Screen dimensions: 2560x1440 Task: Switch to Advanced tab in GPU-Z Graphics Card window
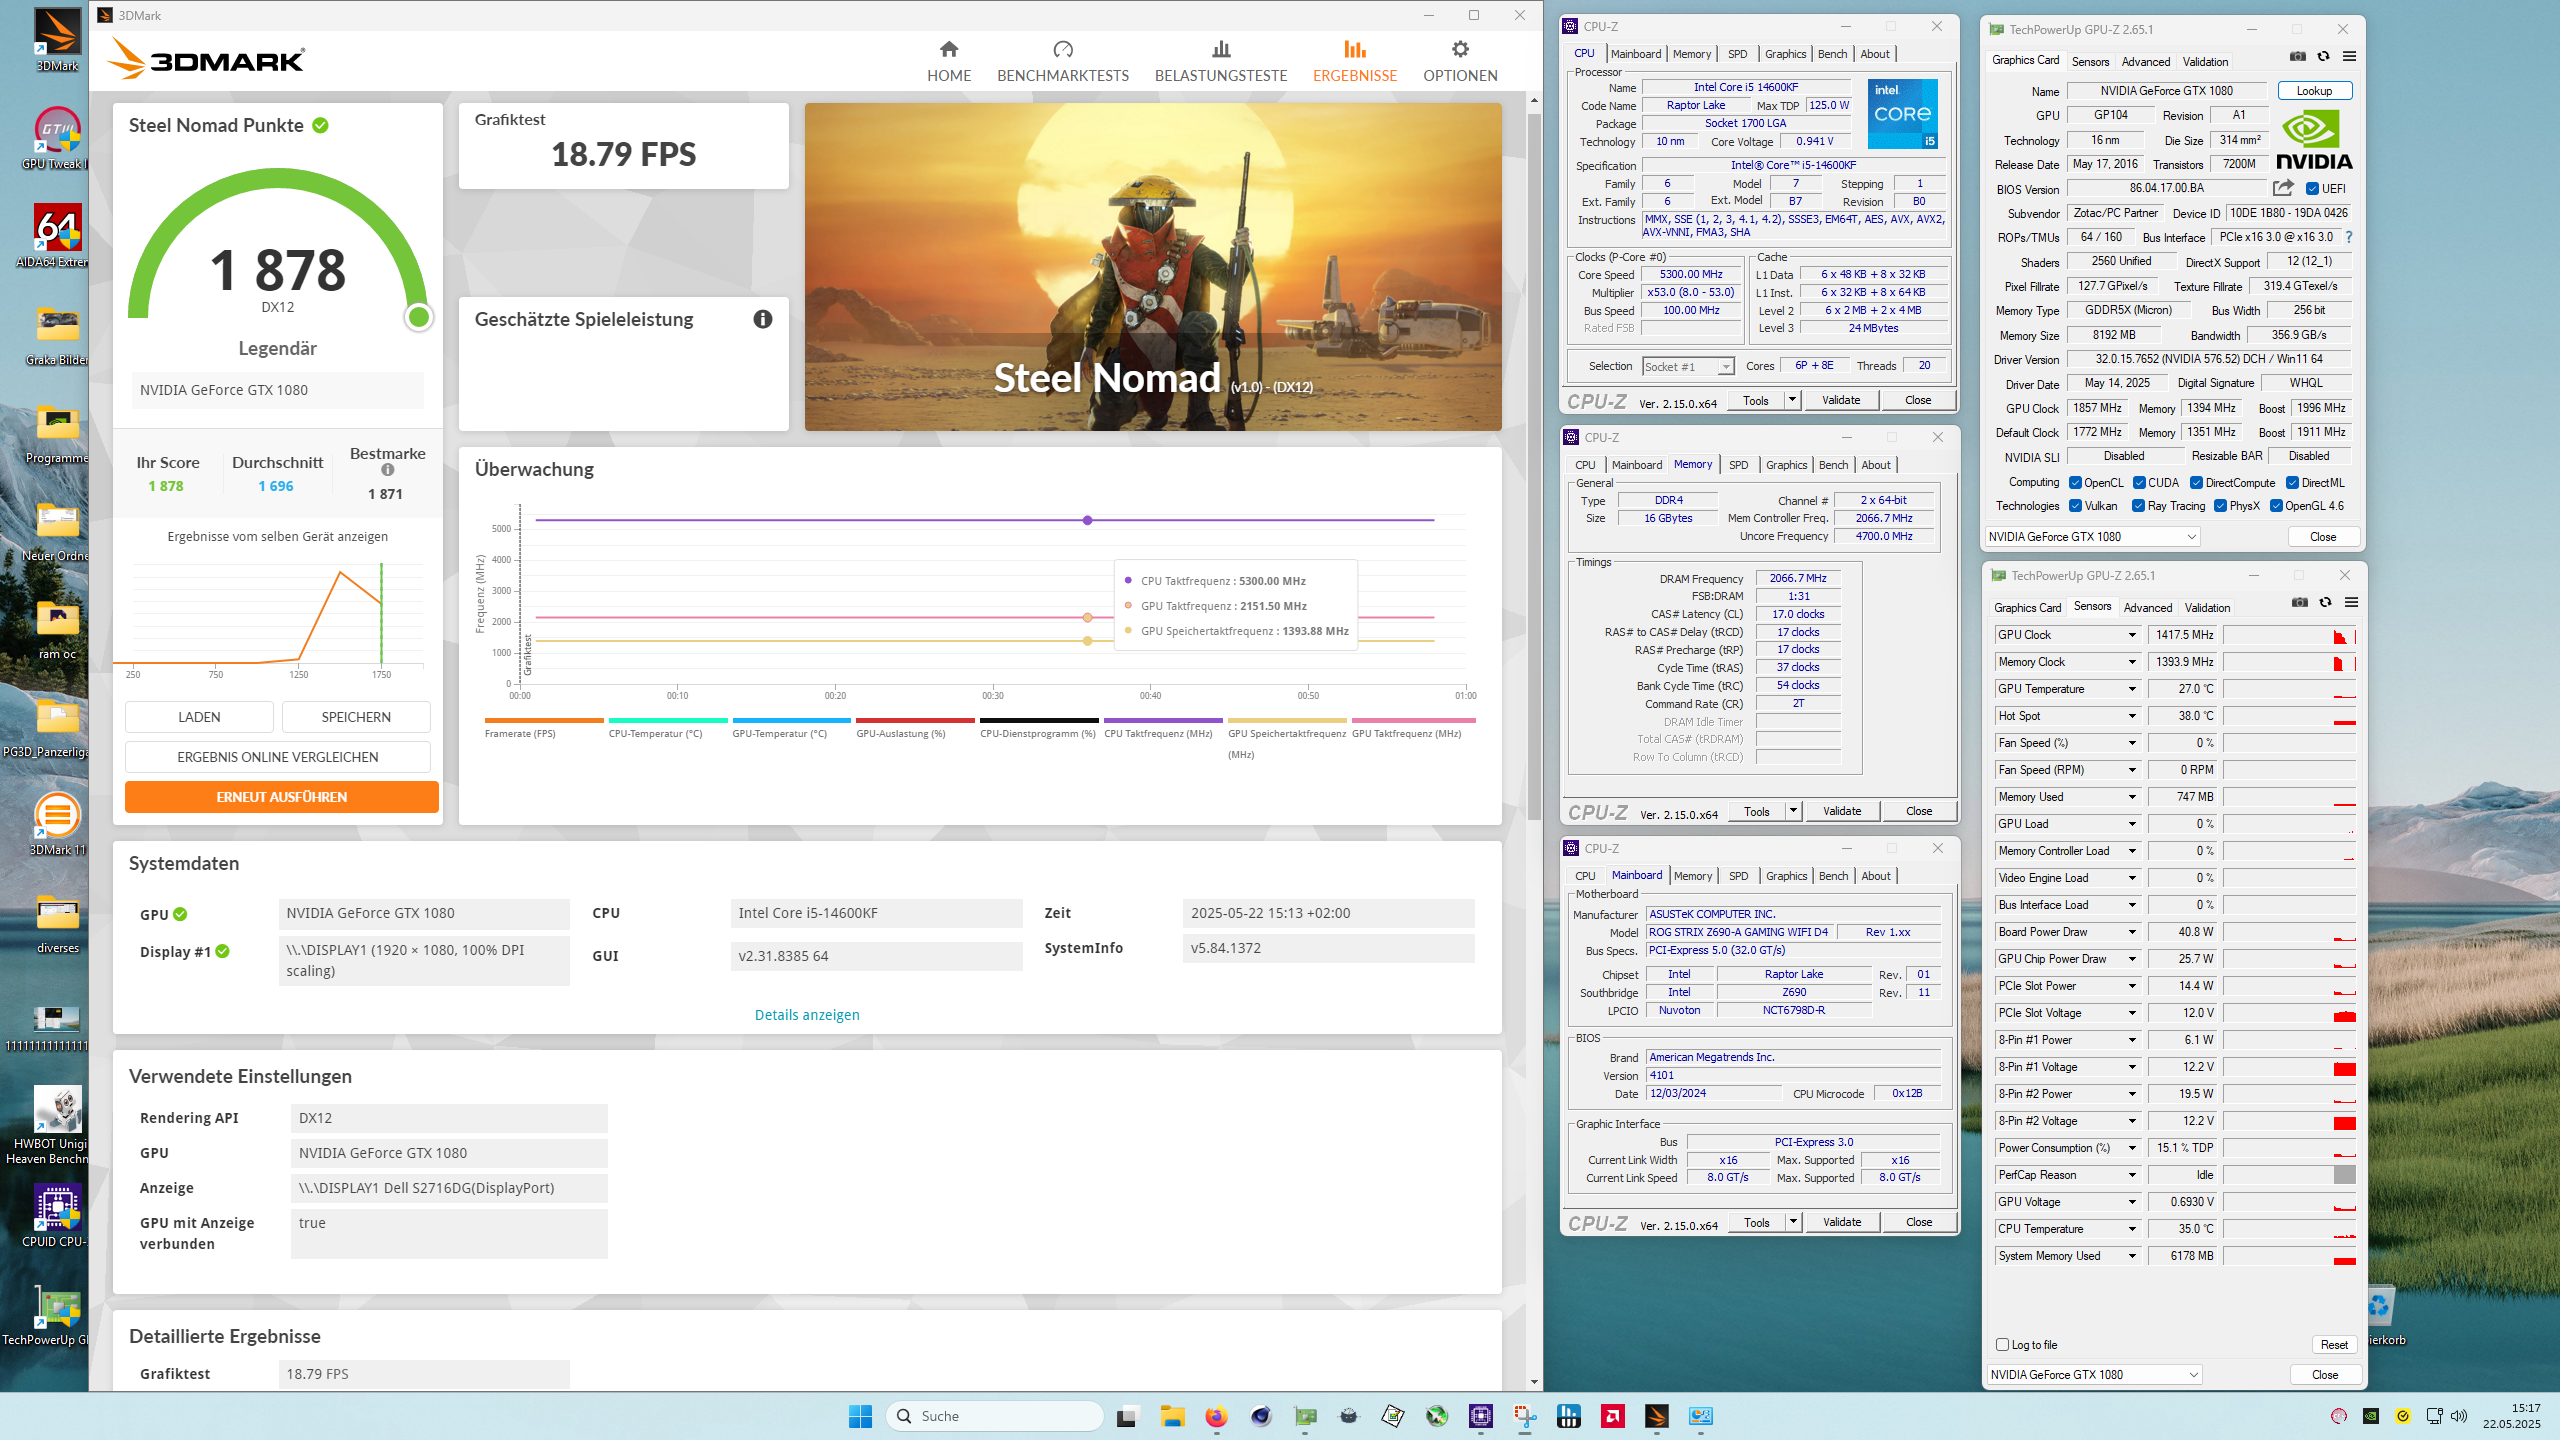2146,62
